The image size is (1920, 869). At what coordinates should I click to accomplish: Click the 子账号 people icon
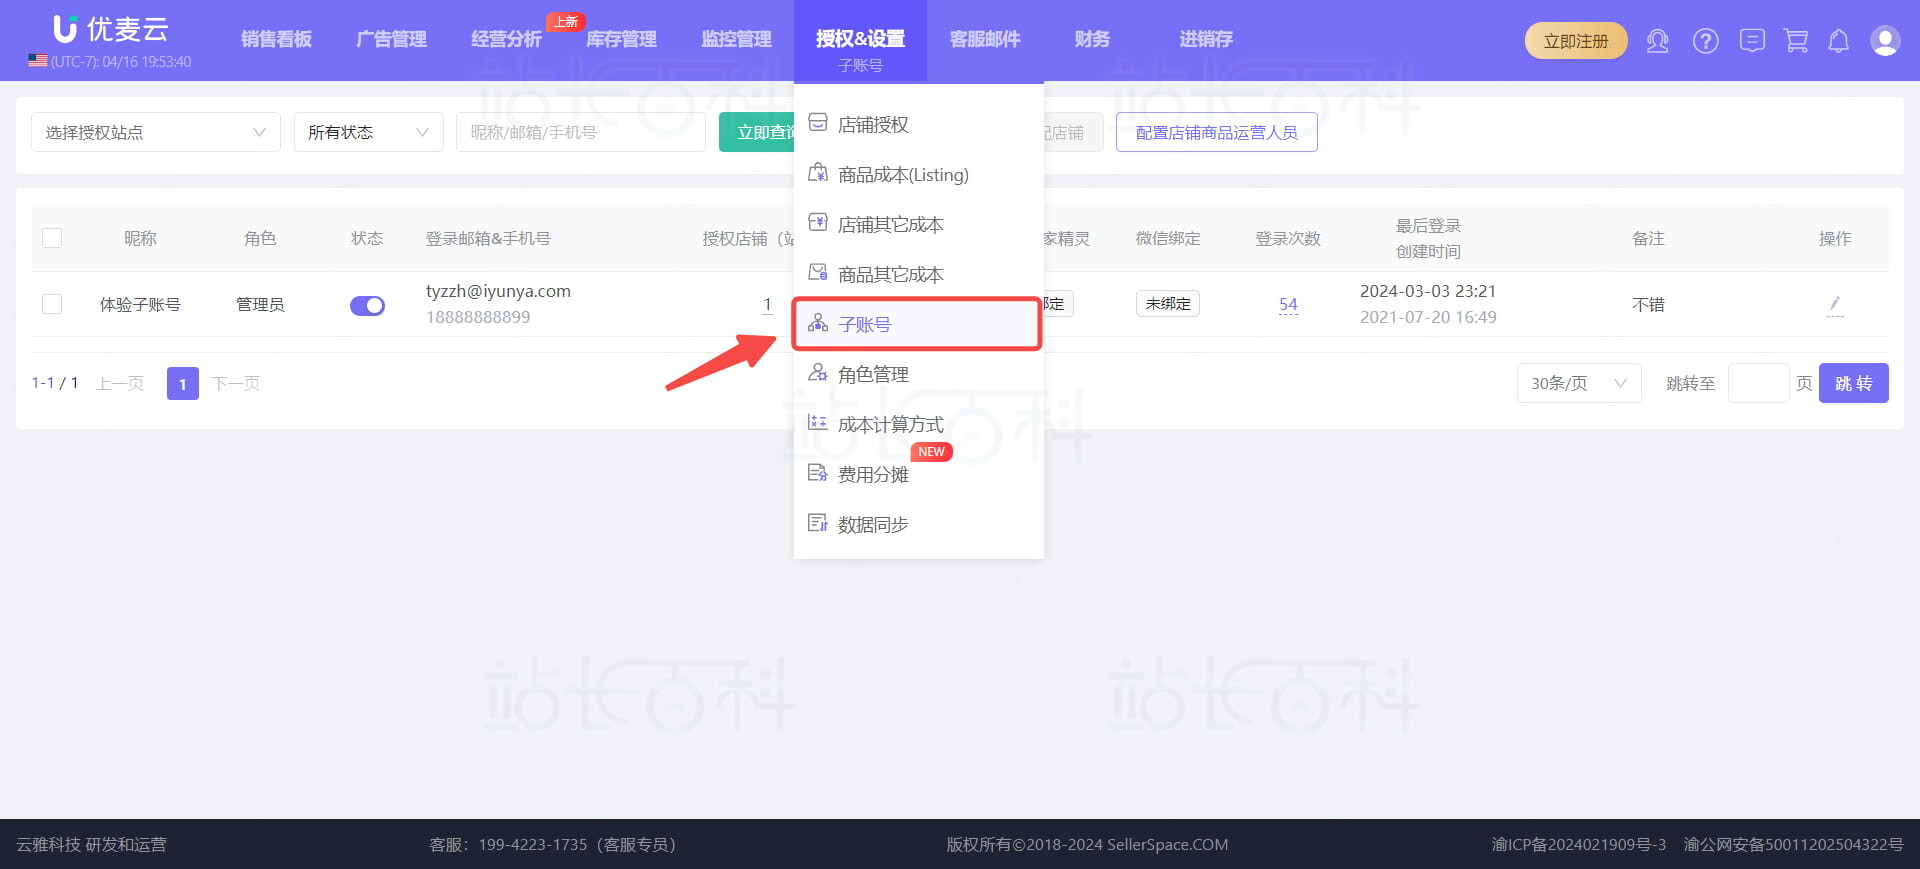pyautogui.click(x=818, y=323)
